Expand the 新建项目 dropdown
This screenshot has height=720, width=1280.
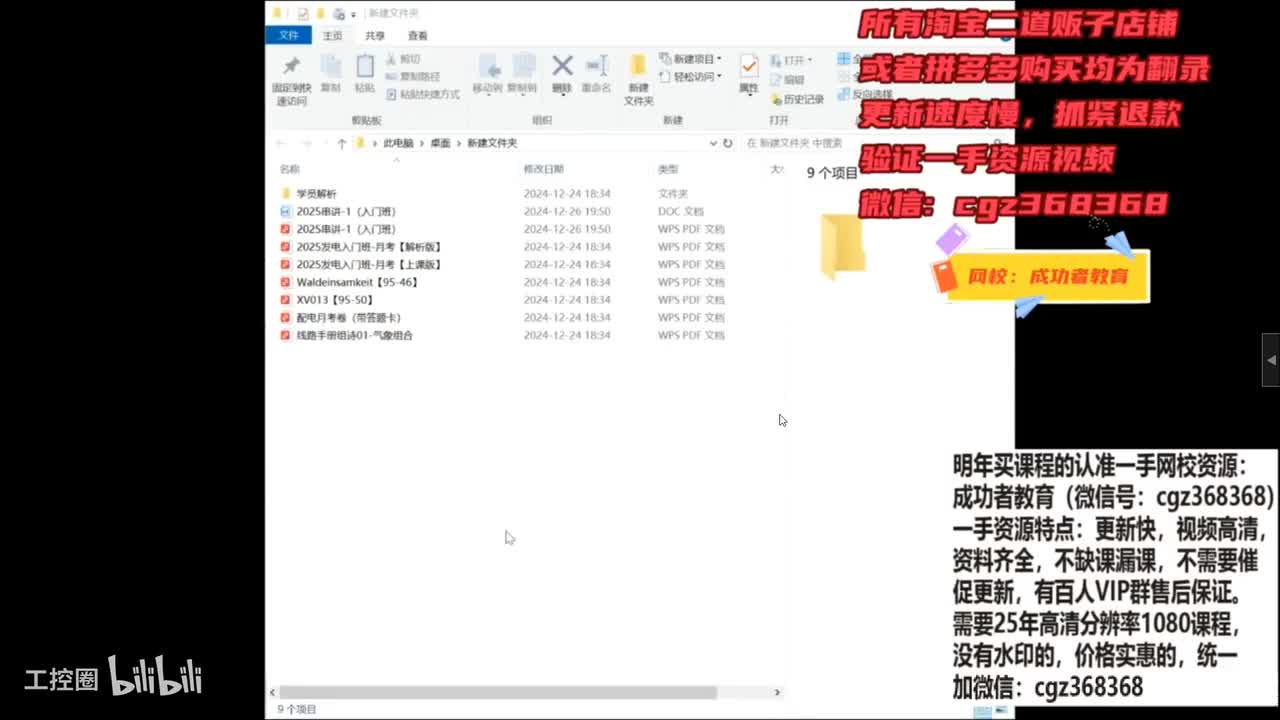coord(690,59)
